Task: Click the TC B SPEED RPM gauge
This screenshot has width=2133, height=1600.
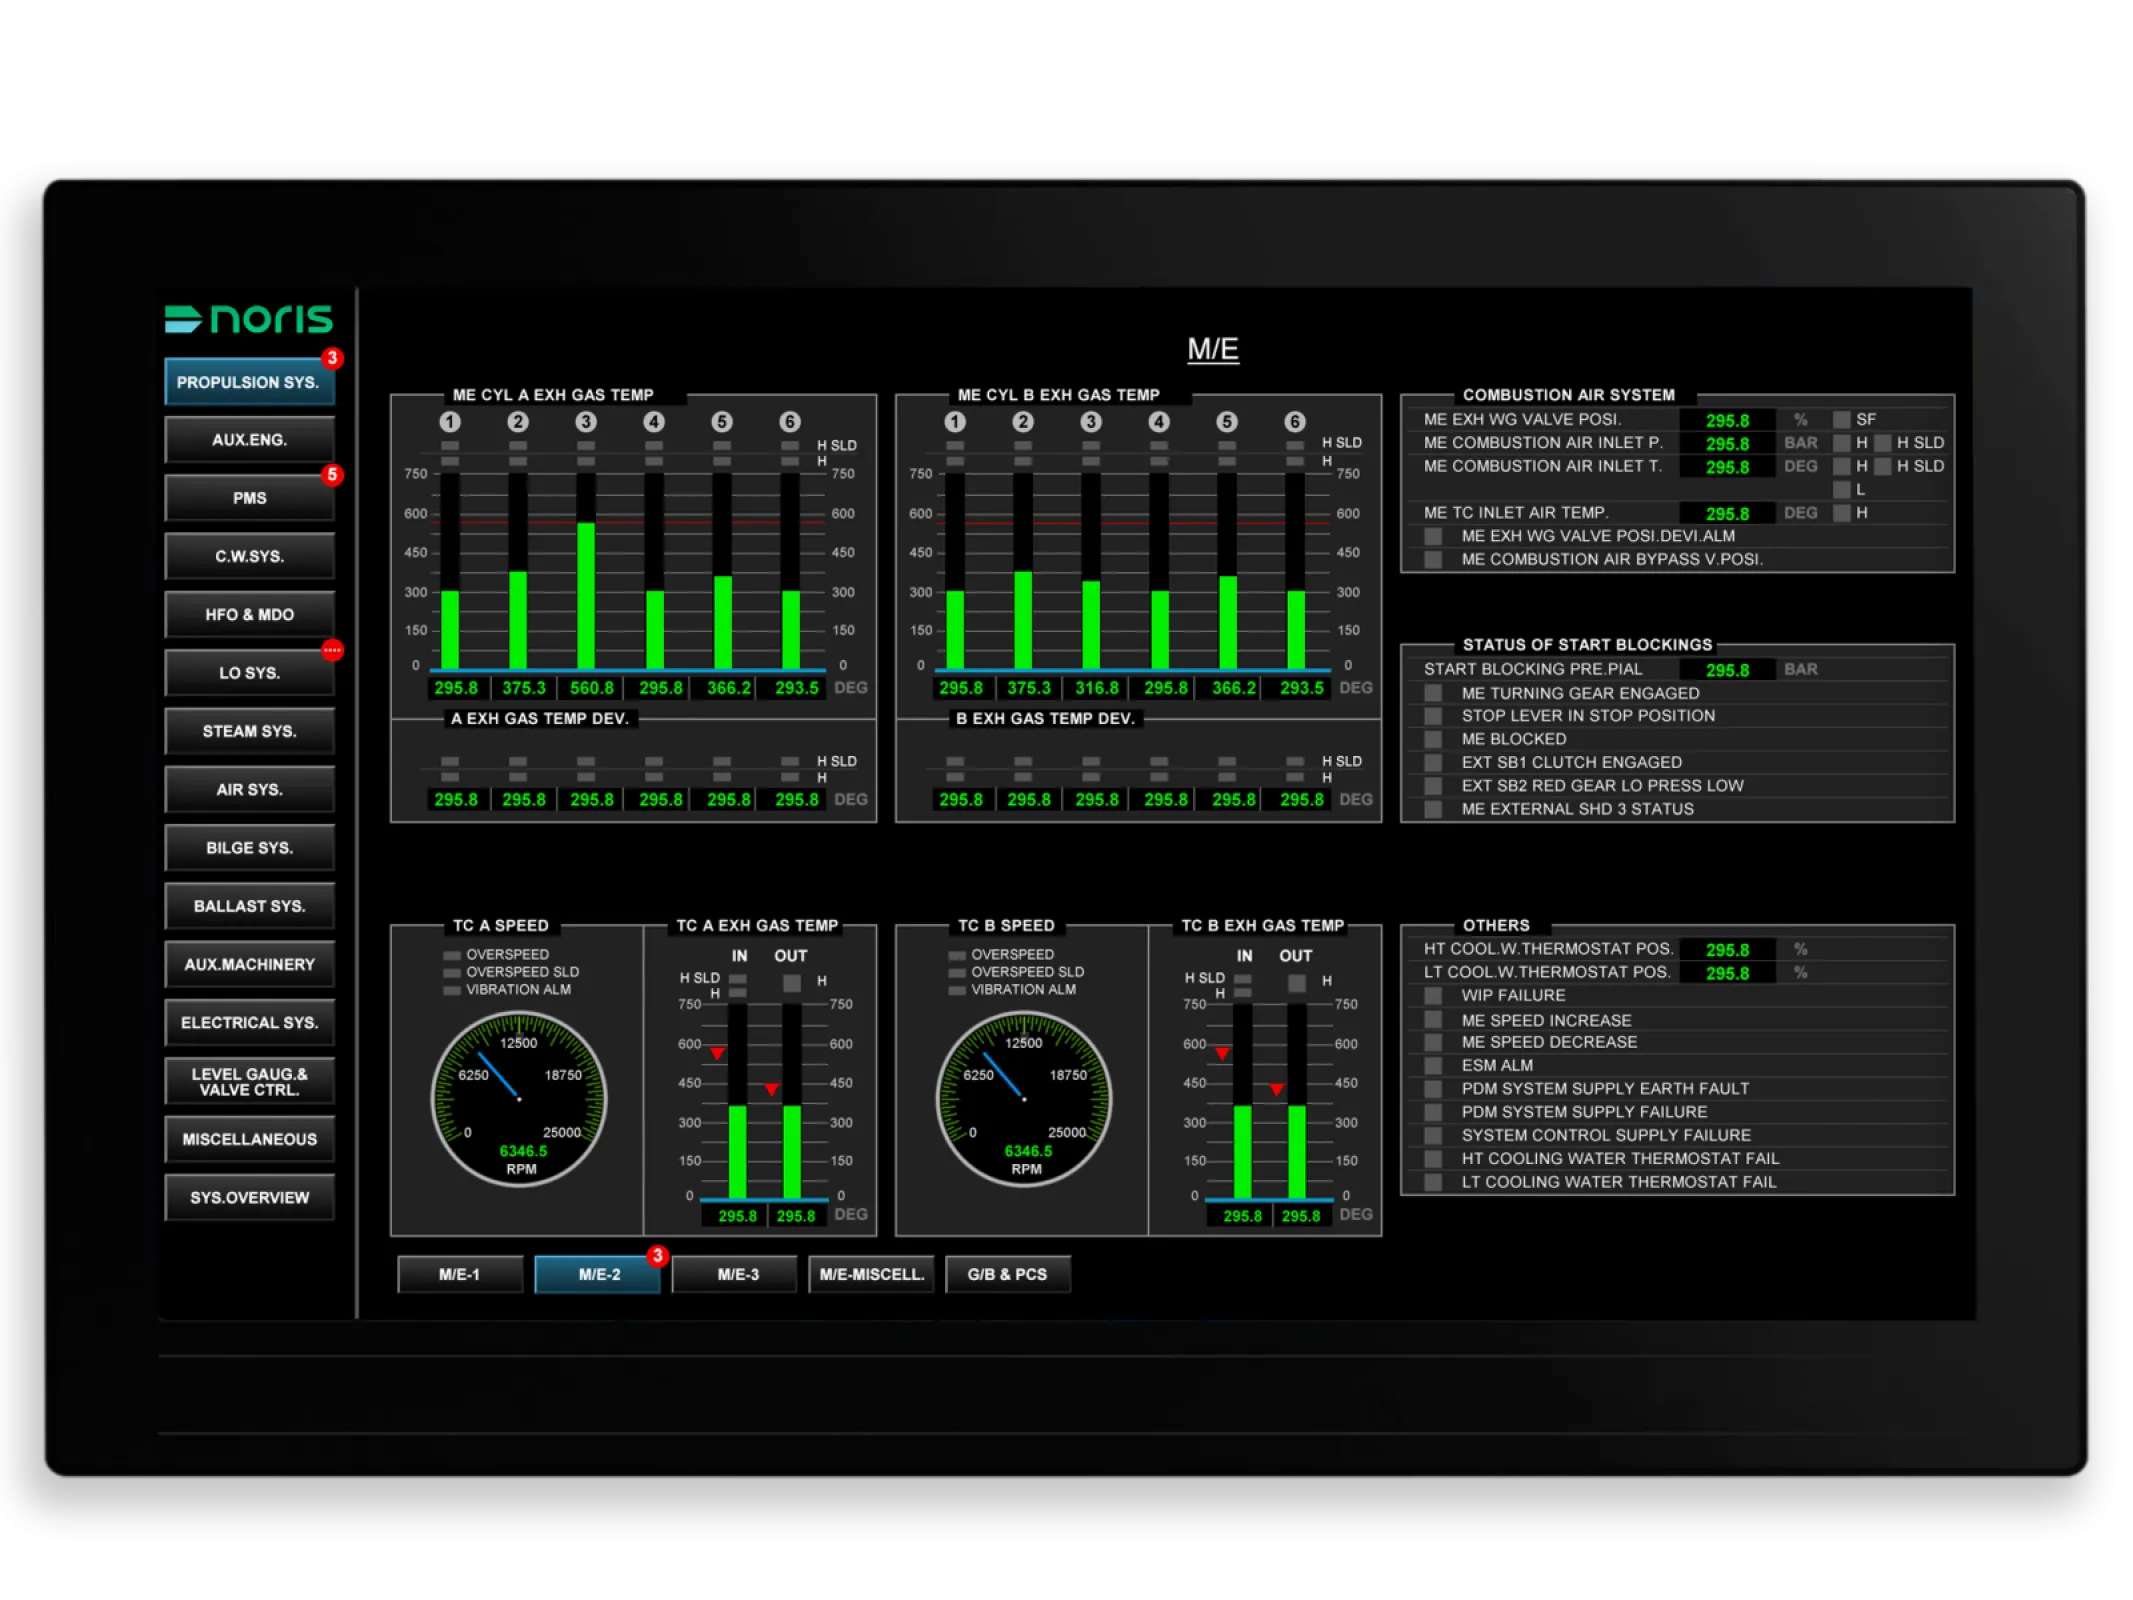Action: [x=1024, y=1098]
